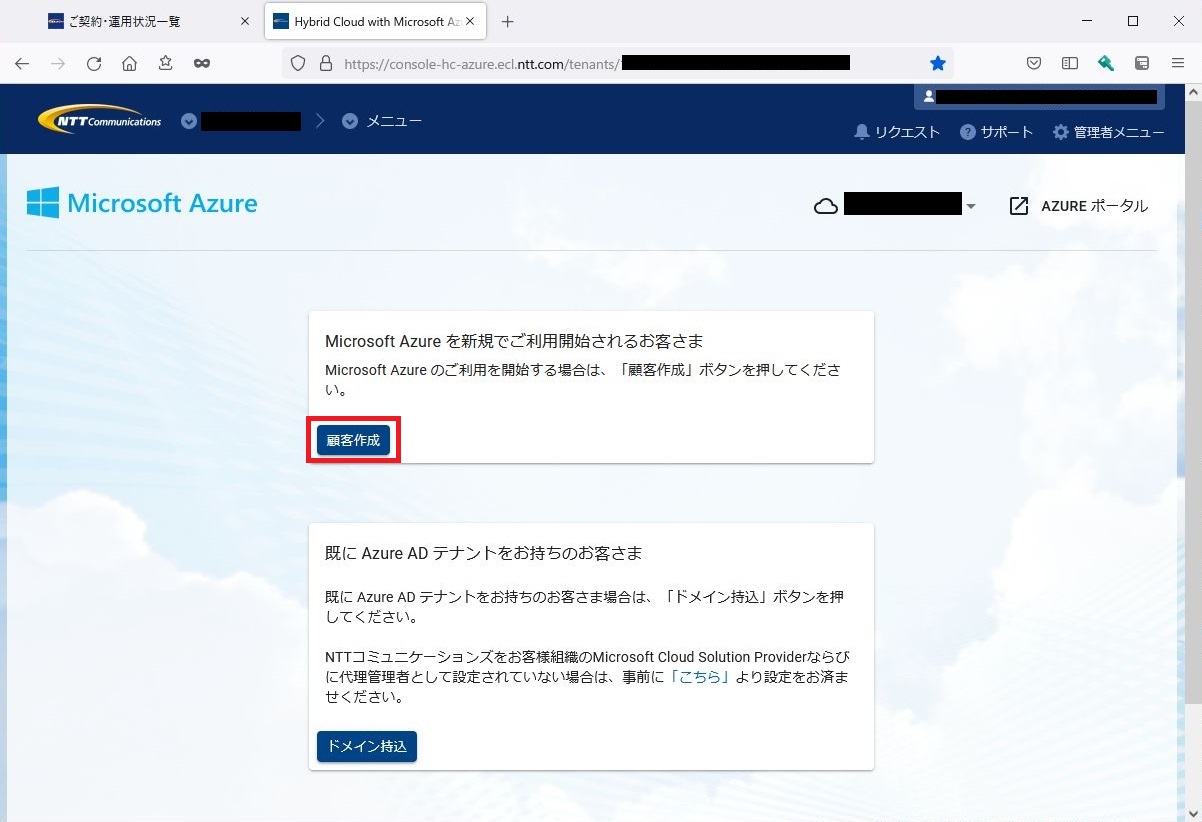Open the shield tracking protection icon
The width and height of the screenshot is (1202, 822).
pos(297,63)
